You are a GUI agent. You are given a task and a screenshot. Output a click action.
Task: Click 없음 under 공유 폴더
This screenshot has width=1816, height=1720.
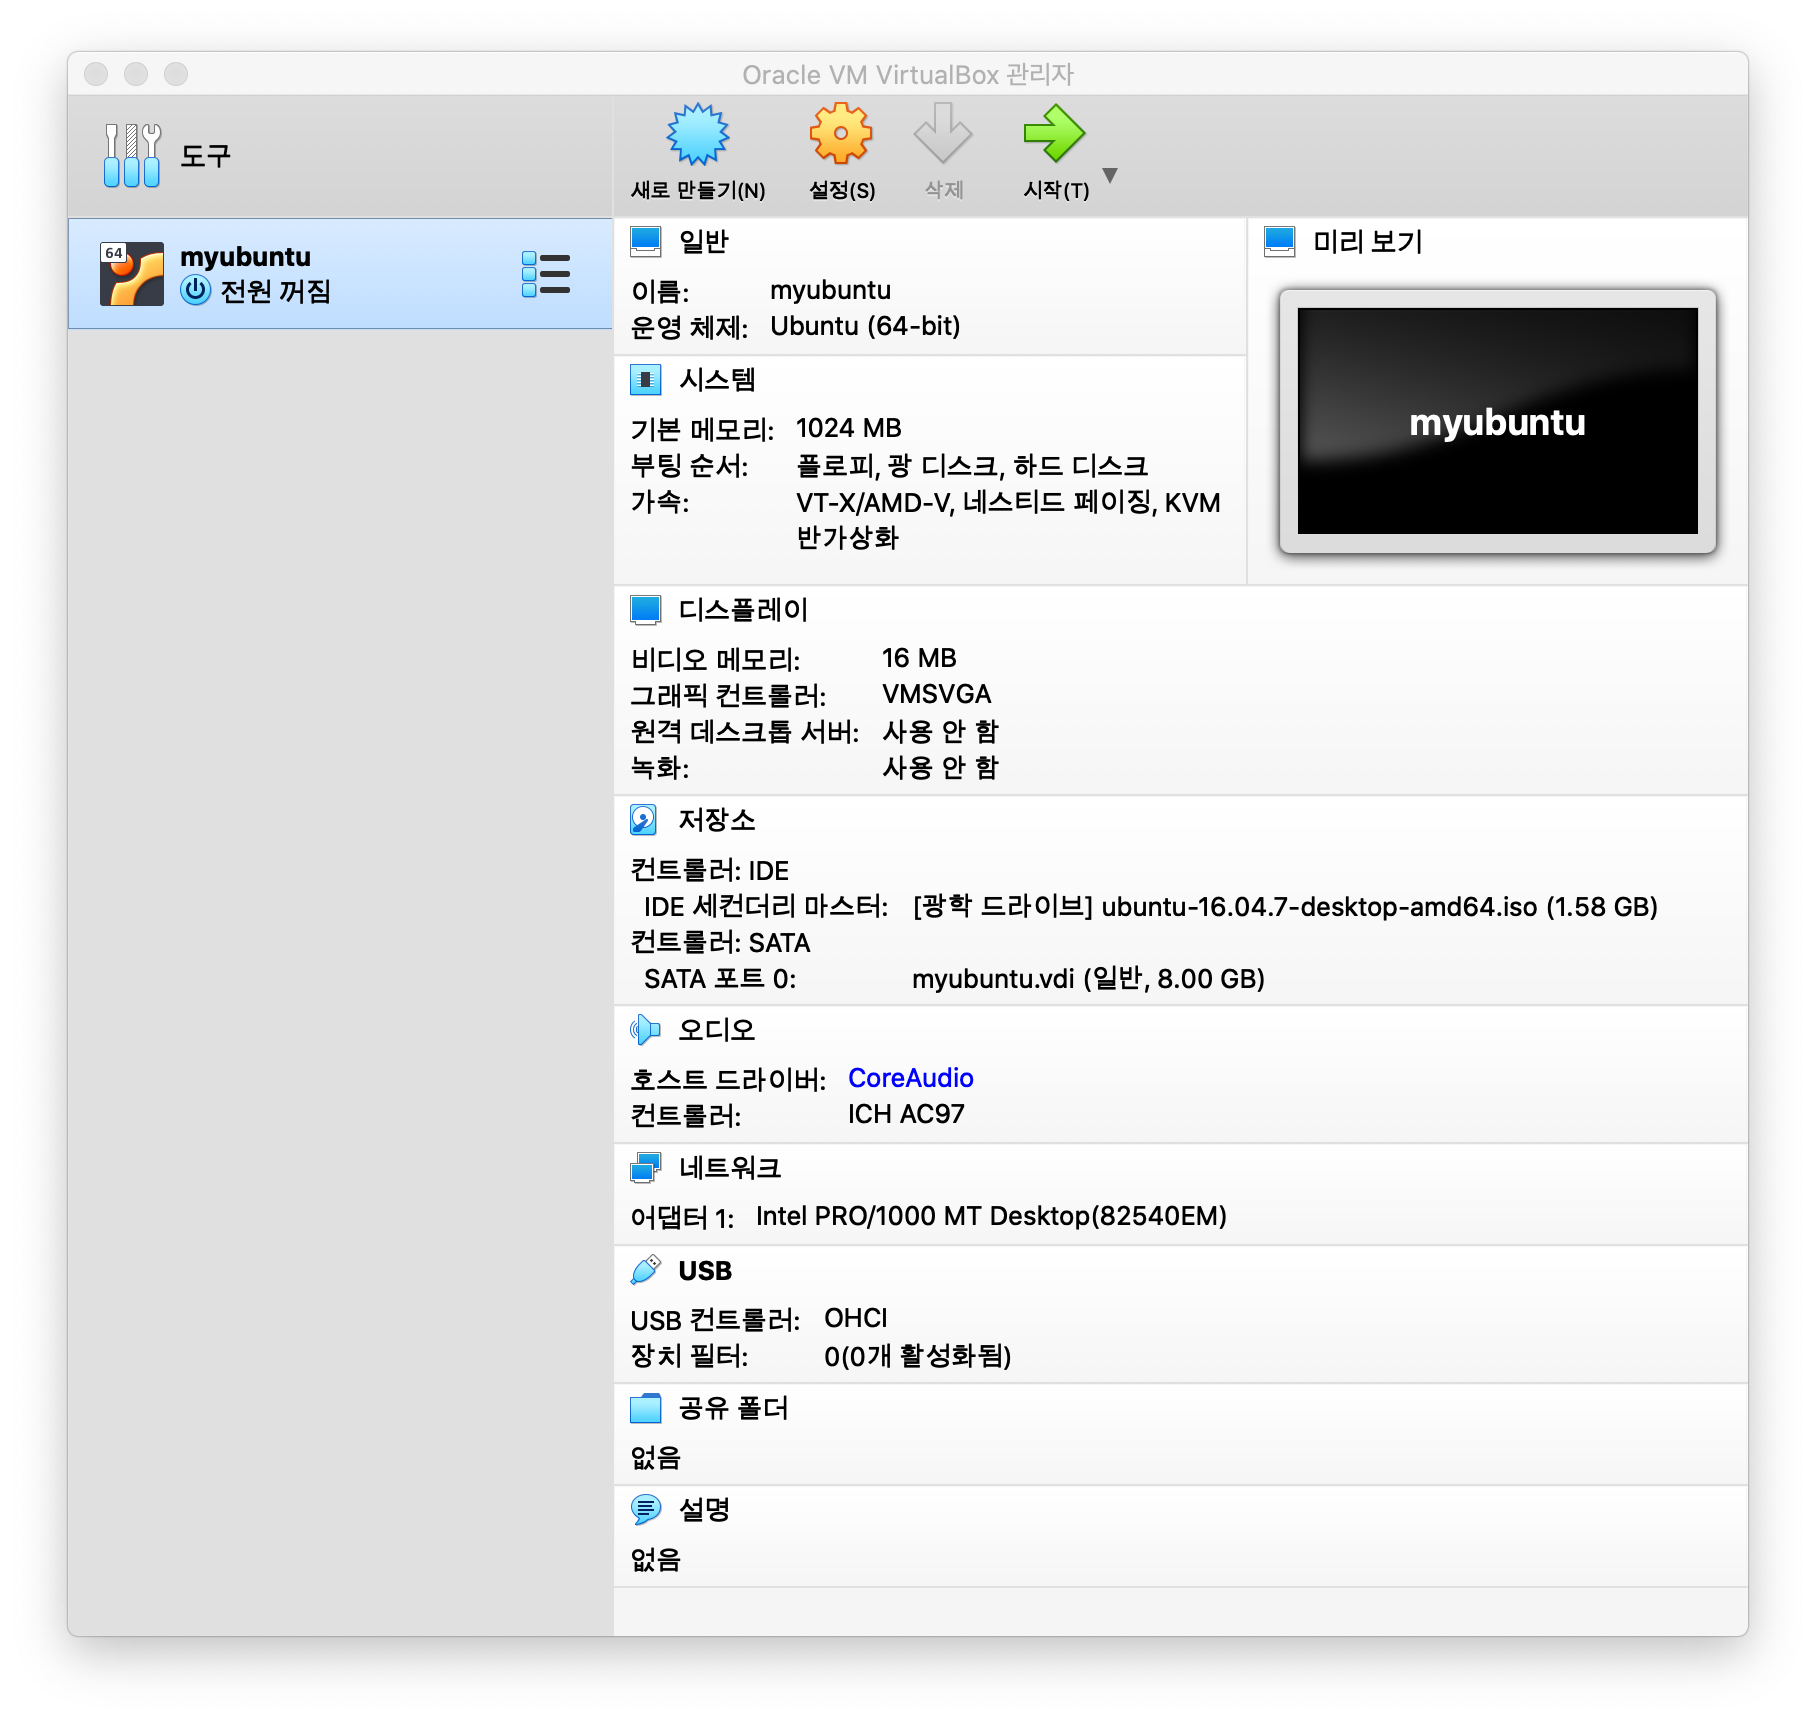pyautogui.click(x=655, y=1458)
